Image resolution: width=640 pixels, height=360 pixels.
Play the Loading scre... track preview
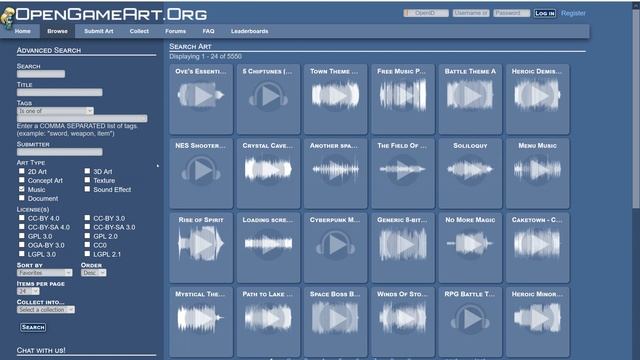268,244
